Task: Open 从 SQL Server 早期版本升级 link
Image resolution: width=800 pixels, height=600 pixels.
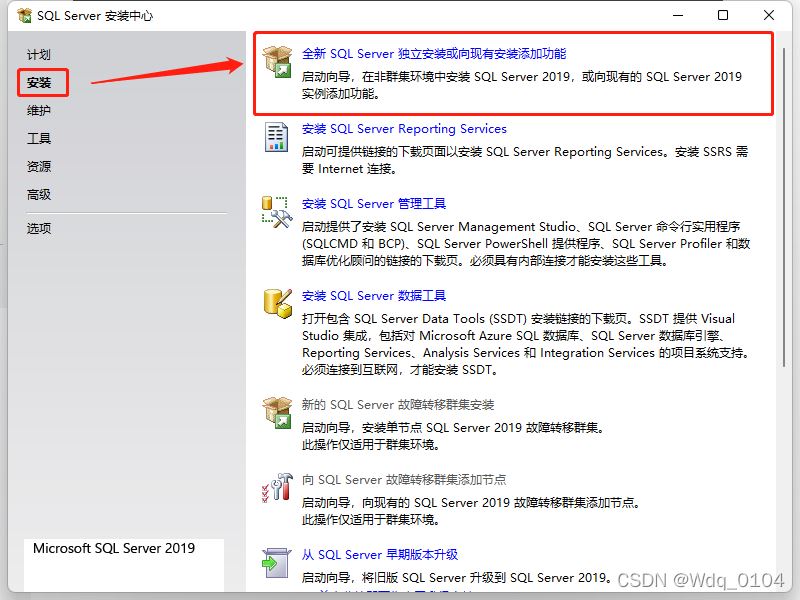Action: pyautogui.click(x=380, y=555)
